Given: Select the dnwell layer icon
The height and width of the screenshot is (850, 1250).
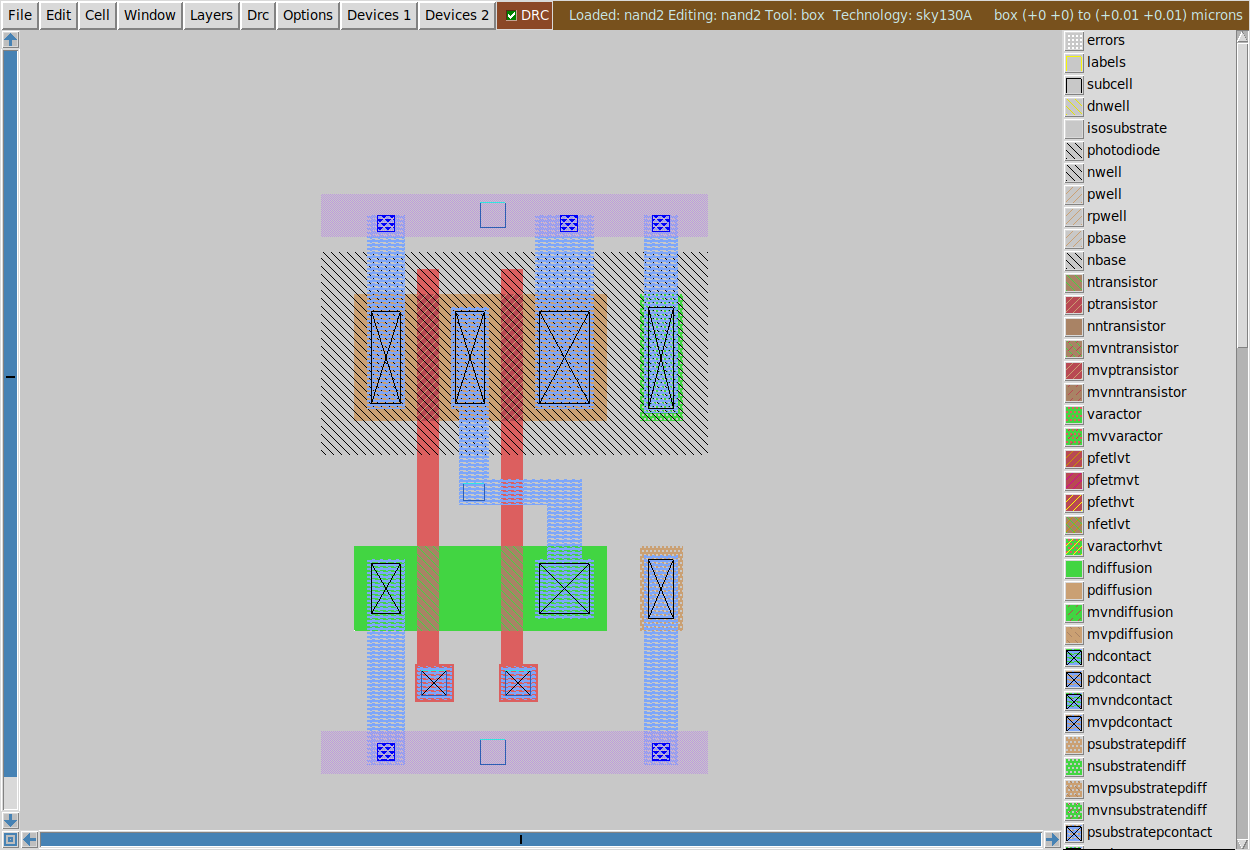Looking at the screenshot, I should point(1074,107).
